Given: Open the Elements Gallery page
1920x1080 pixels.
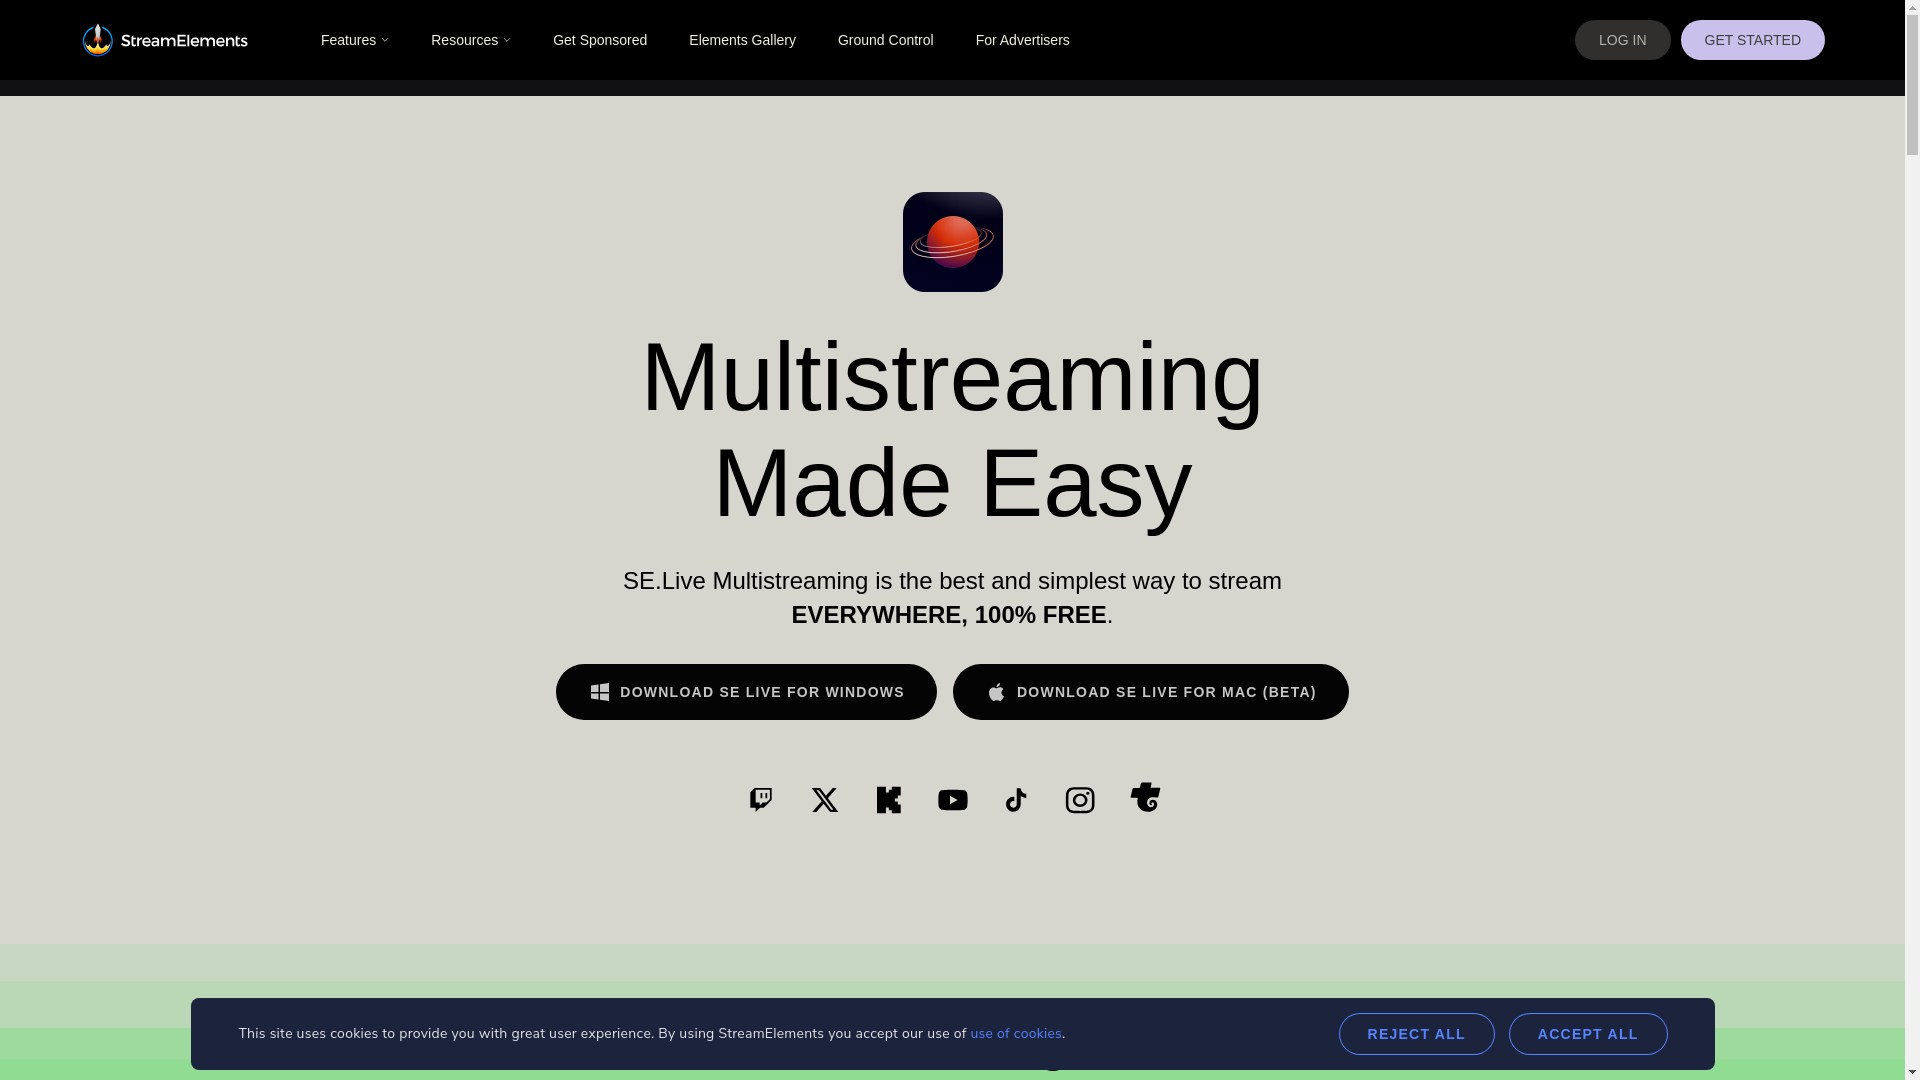Looking at the screenshot, I should pos(742,40).
